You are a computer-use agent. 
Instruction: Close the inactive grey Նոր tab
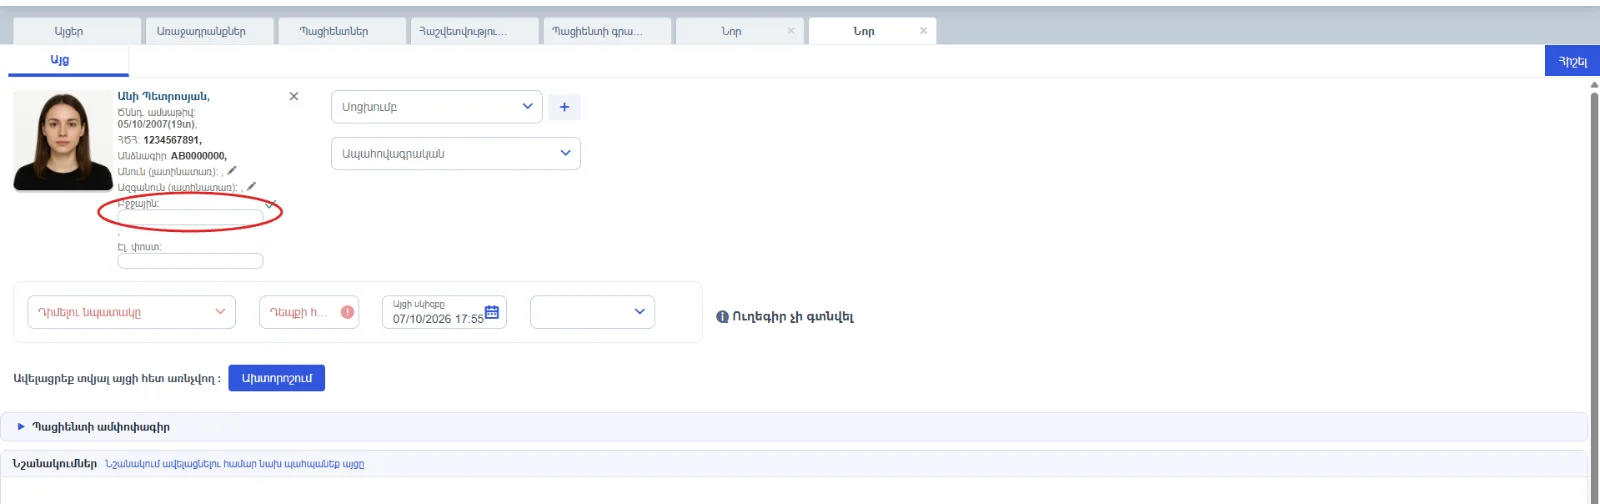(x=791, y=31)
